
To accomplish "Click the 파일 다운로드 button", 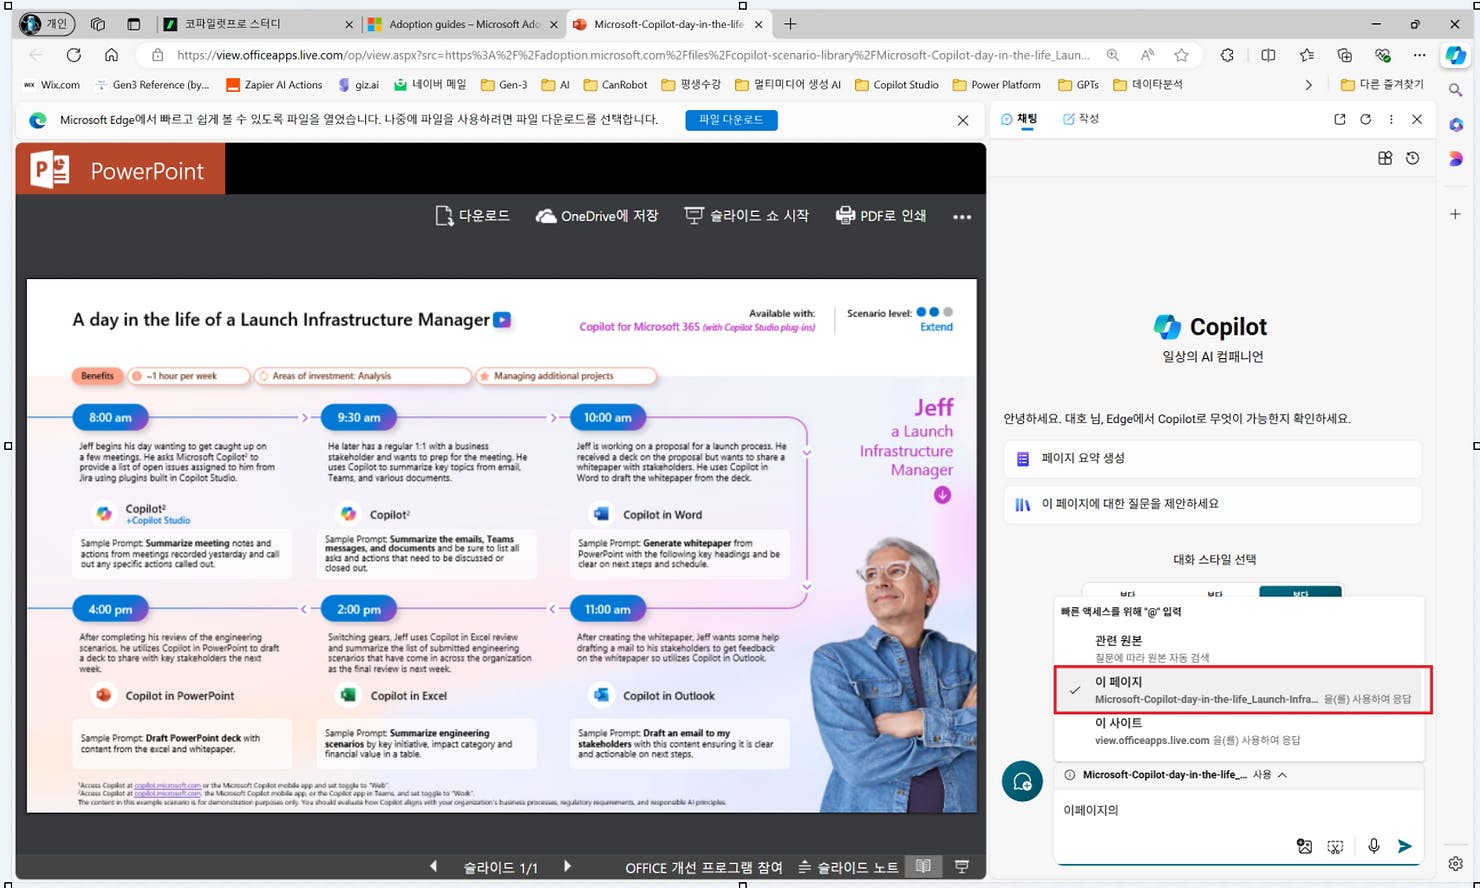I will 731,119.
